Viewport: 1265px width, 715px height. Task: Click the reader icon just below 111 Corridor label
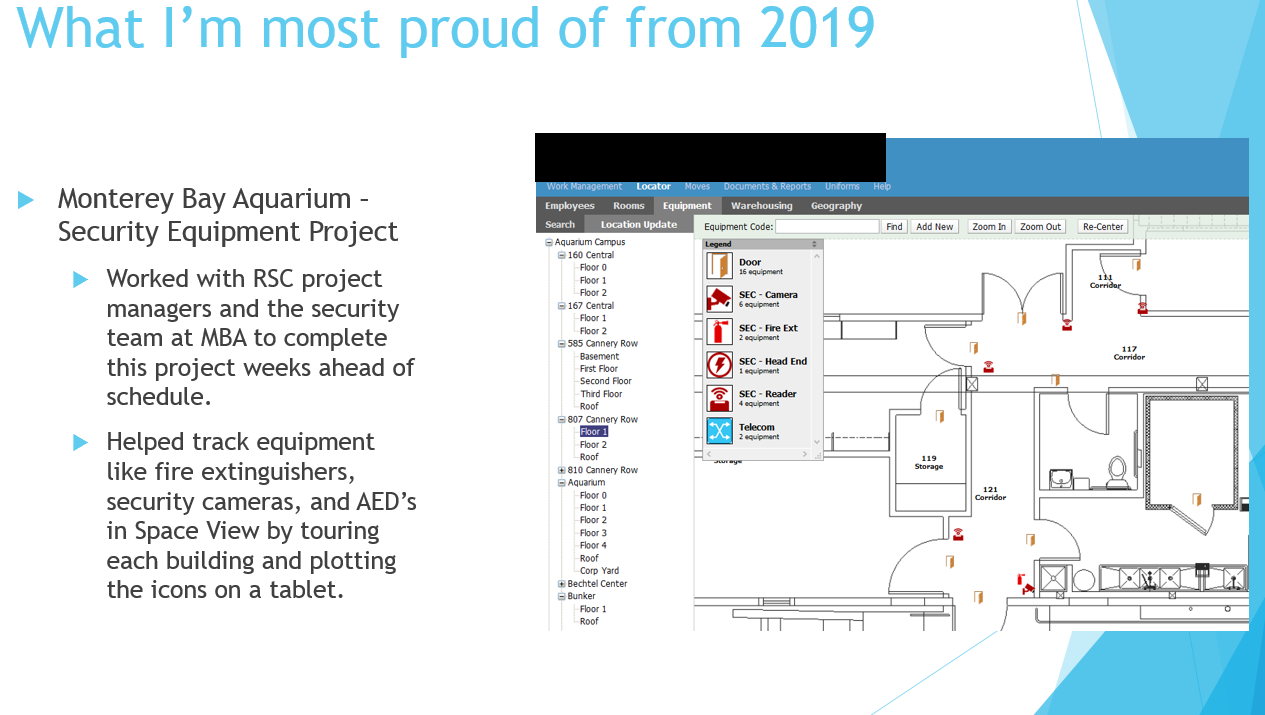(1142, 306)
